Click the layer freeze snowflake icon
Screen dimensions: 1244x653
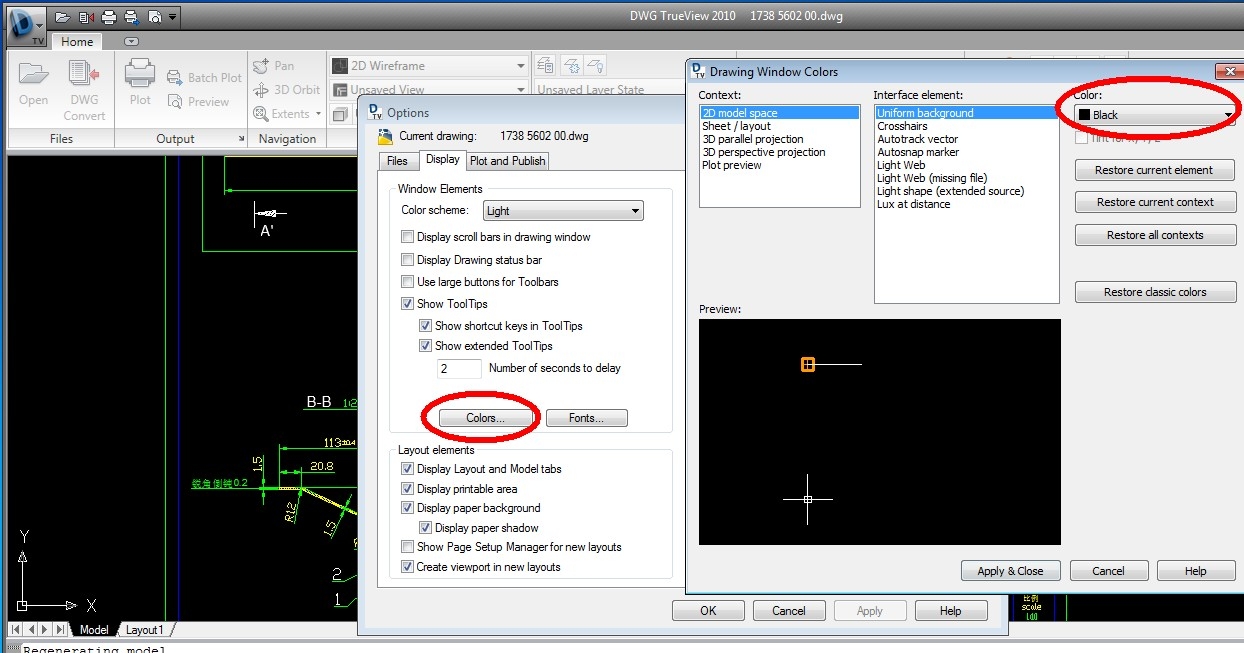tap(571, 65)
